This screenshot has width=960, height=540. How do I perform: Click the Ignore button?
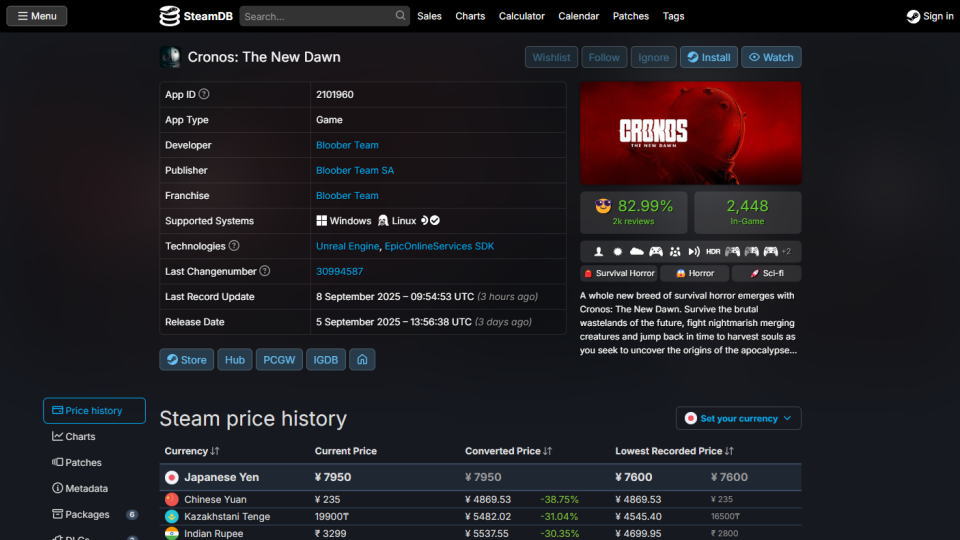click(653, 57)
